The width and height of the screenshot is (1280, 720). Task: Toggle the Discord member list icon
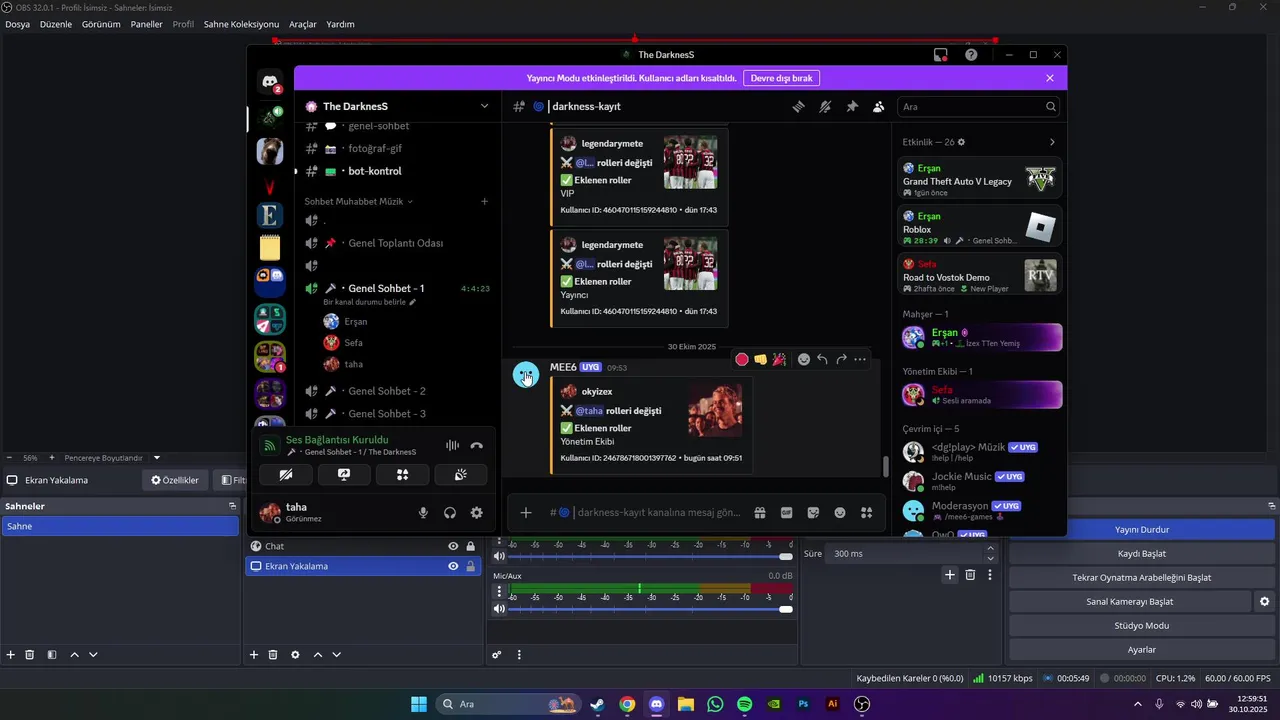879,106
